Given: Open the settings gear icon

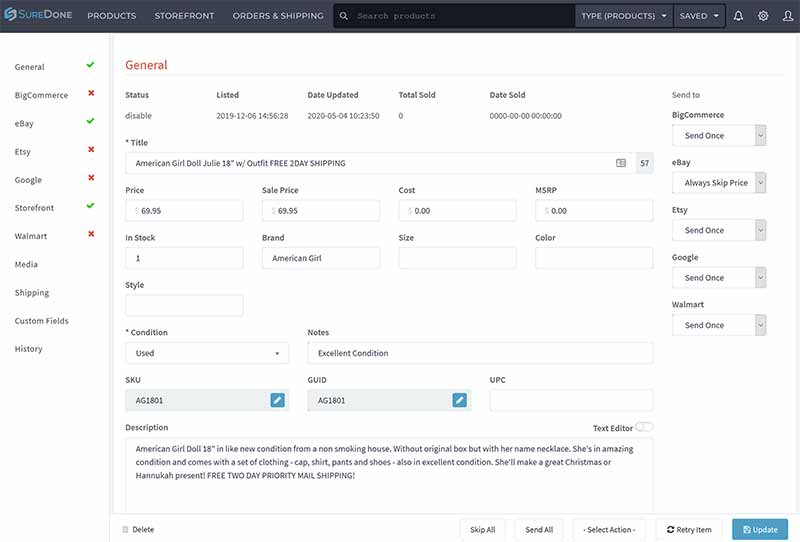Looking at the screenshot, I should coord(763,16).
